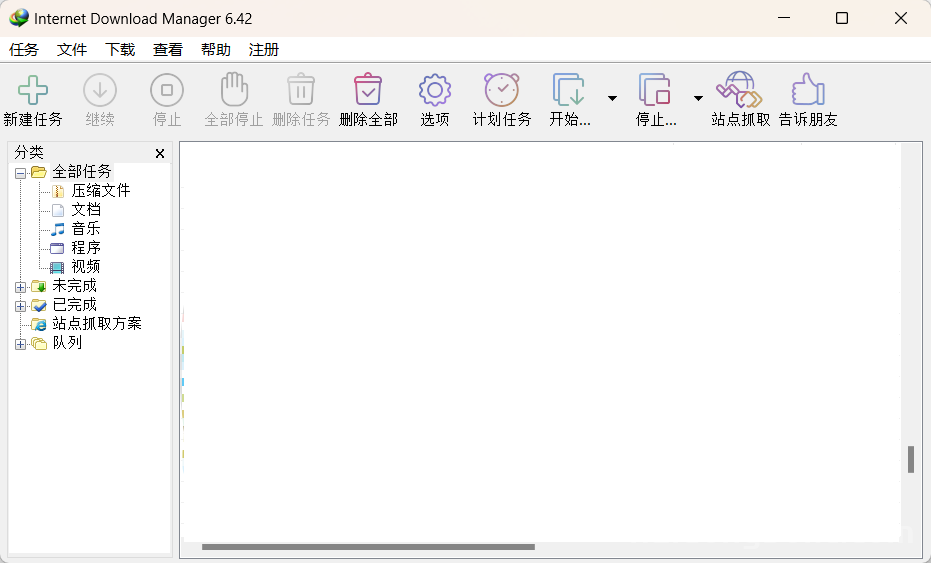Click the 压缩文件 archive icon in tree

tap(58, 191)
